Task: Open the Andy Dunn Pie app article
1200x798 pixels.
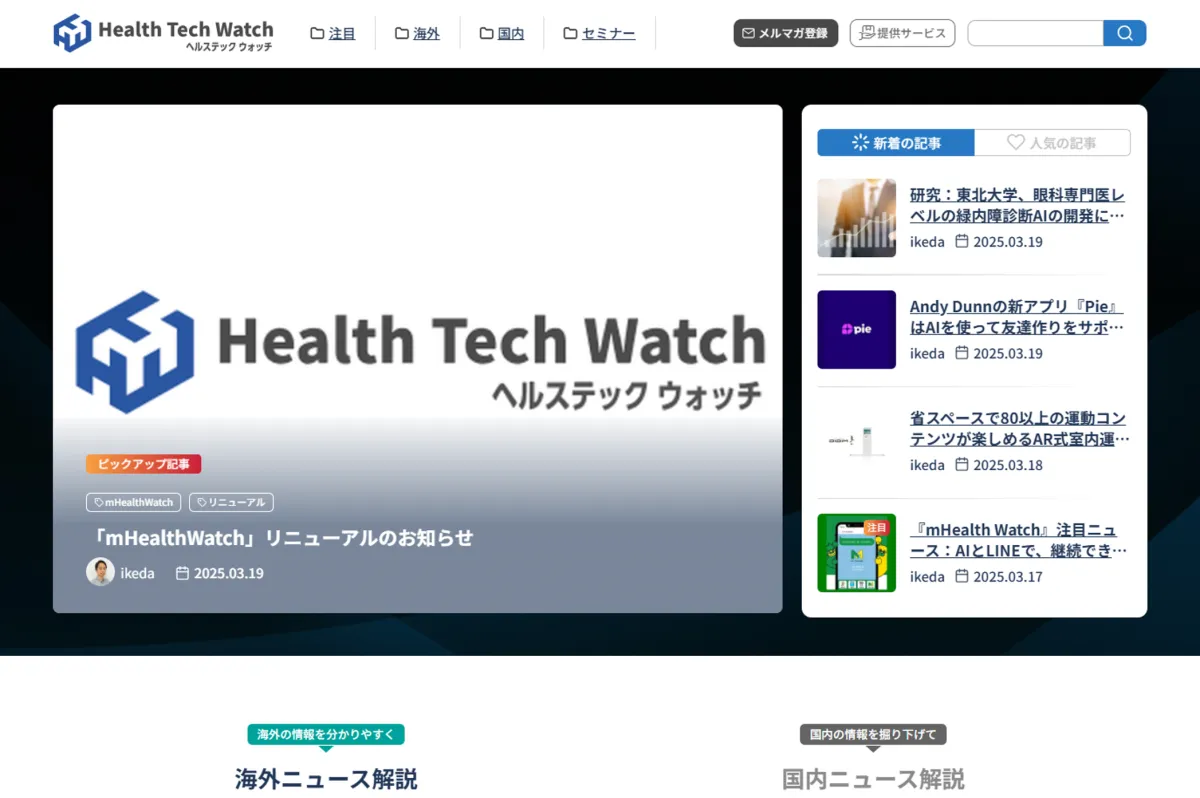Action: (x=1017, y=317)
